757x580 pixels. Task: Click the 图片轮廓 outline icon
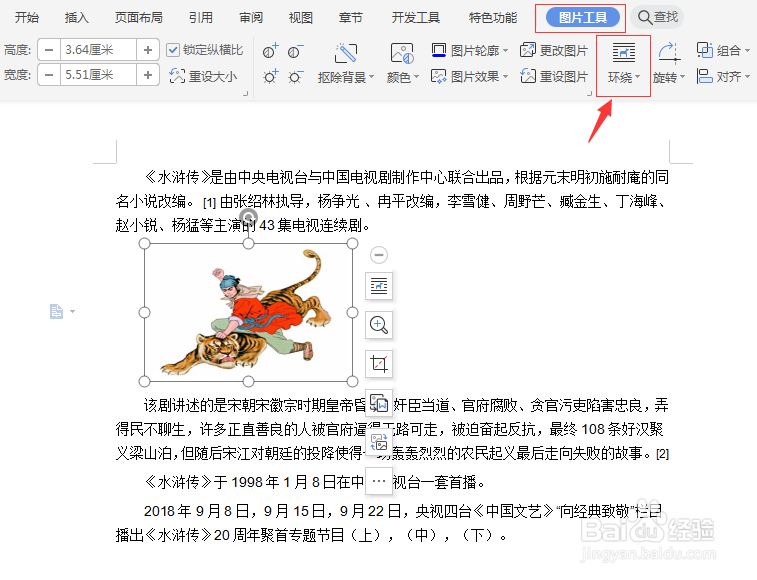(x=439, y=50)
